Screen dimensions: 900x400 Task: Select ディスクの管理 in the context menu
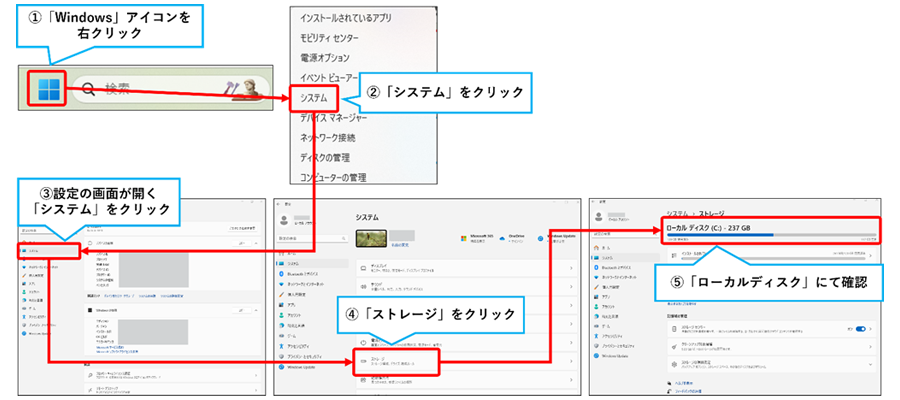click(324, 157)
